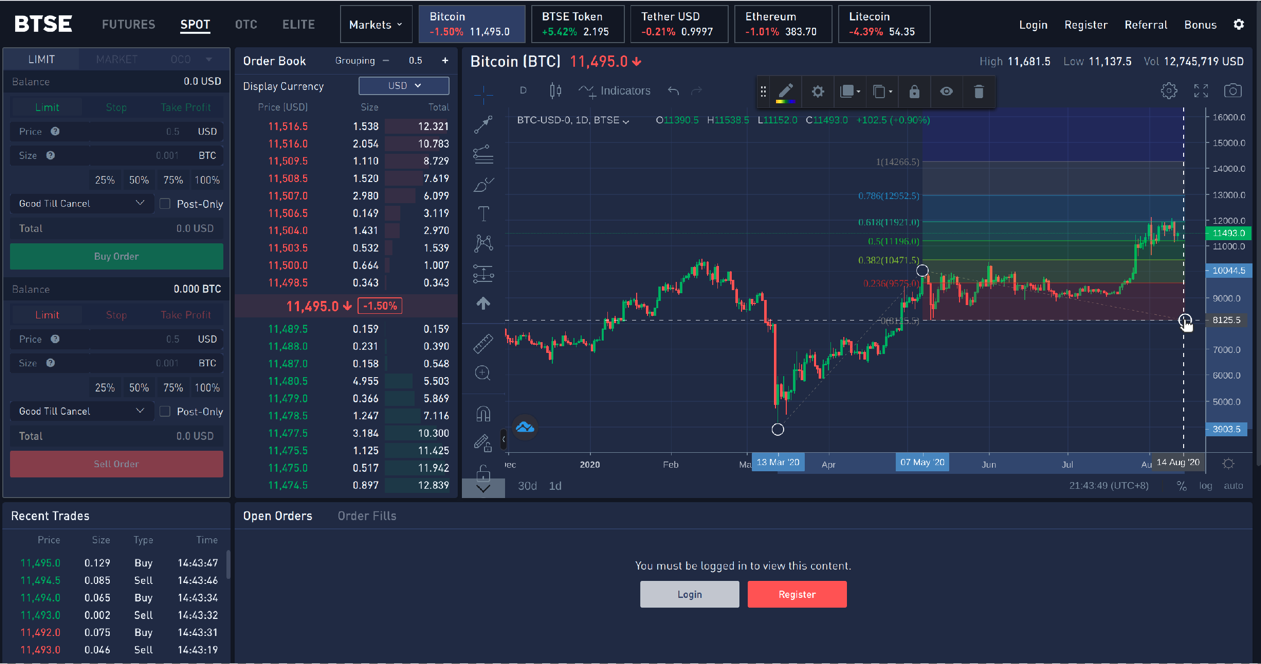Select the Ethereum market ticker
This screenshot has height=664, width=1261.
(783, 24)
